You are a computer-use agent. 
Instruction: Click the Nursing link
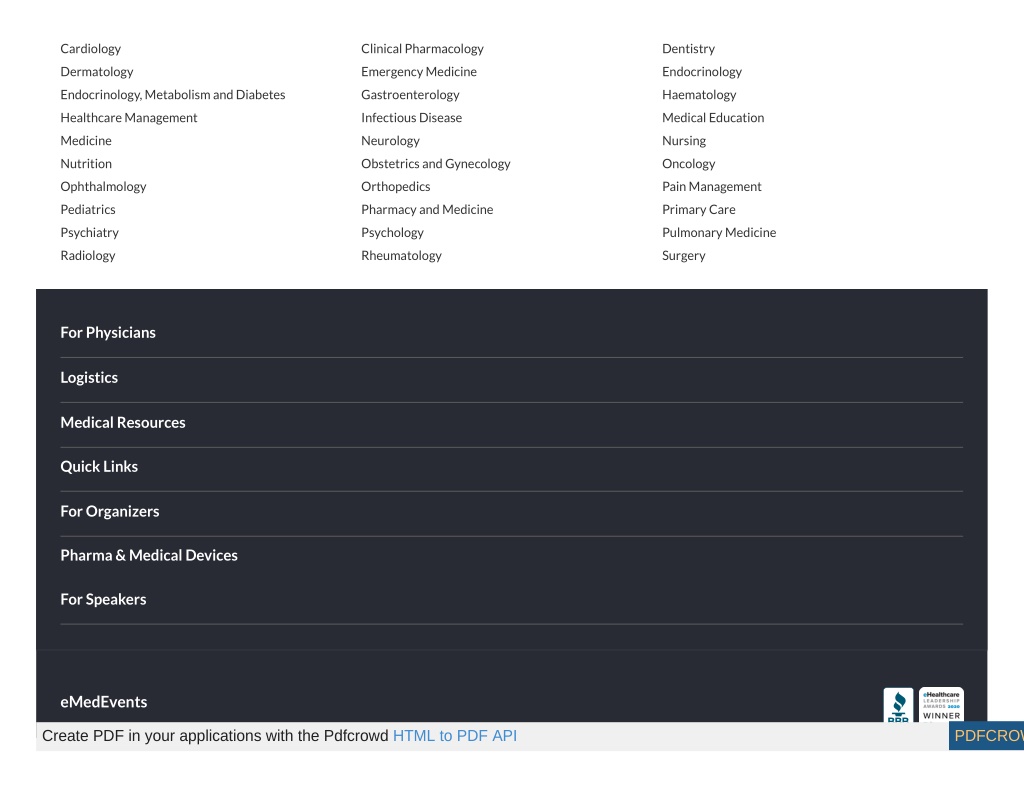(x=684, y=140)
